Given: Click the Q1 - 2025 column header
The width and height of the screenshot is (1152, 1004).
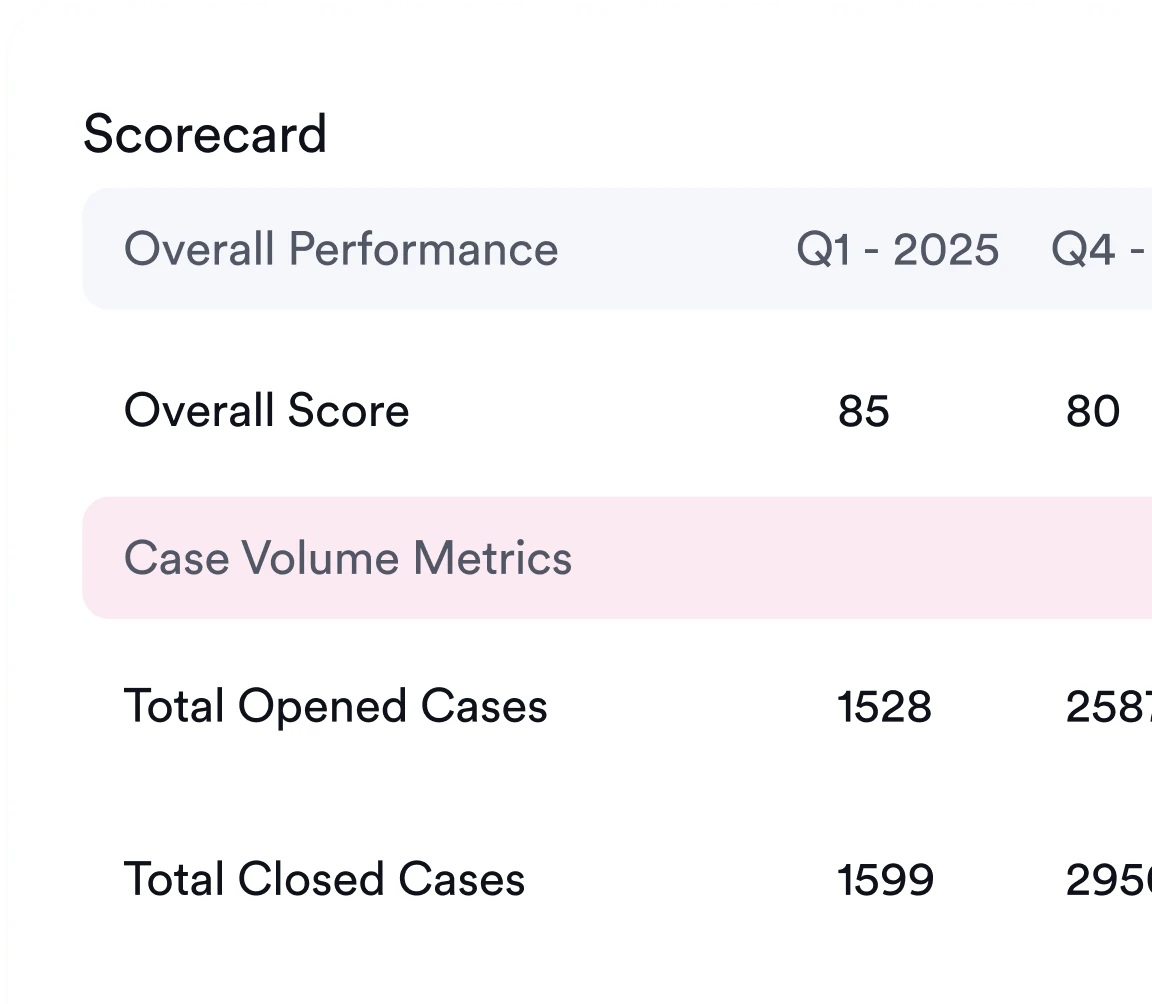Looking at the screenshot, I should click(x=897, y=249).
